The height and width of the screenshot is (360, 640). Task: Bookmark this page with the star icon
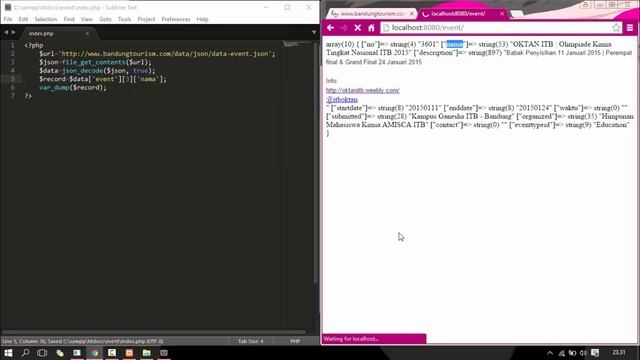pyautogui.click(x=616, y=28)
